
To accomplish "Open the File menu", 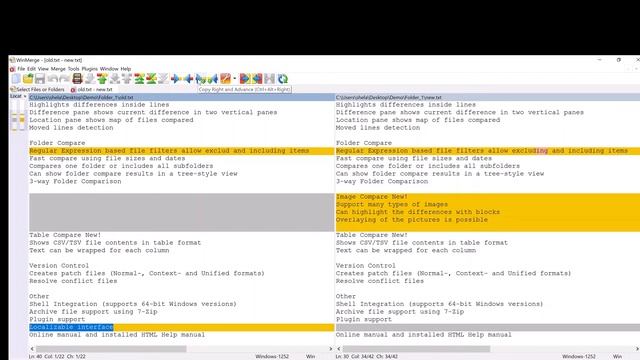I will [21, 69].
